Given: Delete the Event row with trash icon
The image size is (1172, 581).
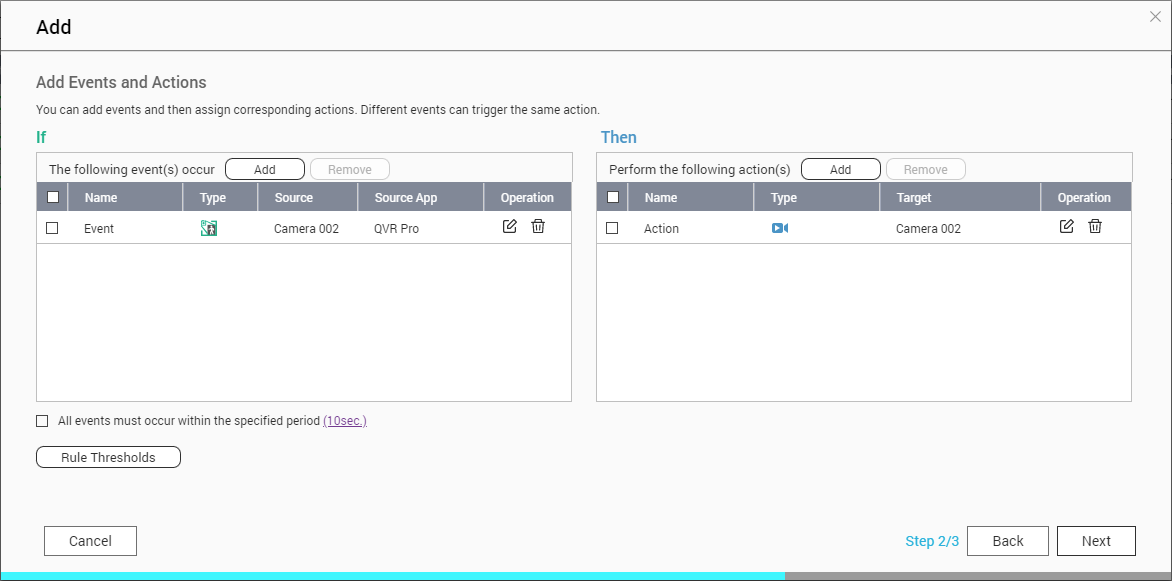Looking at the screenshot, I should [x=538, y=227].
